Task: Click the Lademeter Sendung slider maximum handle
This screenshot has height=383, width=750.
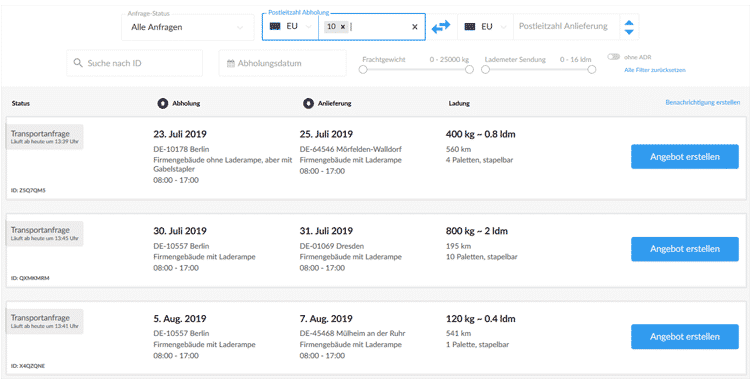Action: tap(592, 70)
